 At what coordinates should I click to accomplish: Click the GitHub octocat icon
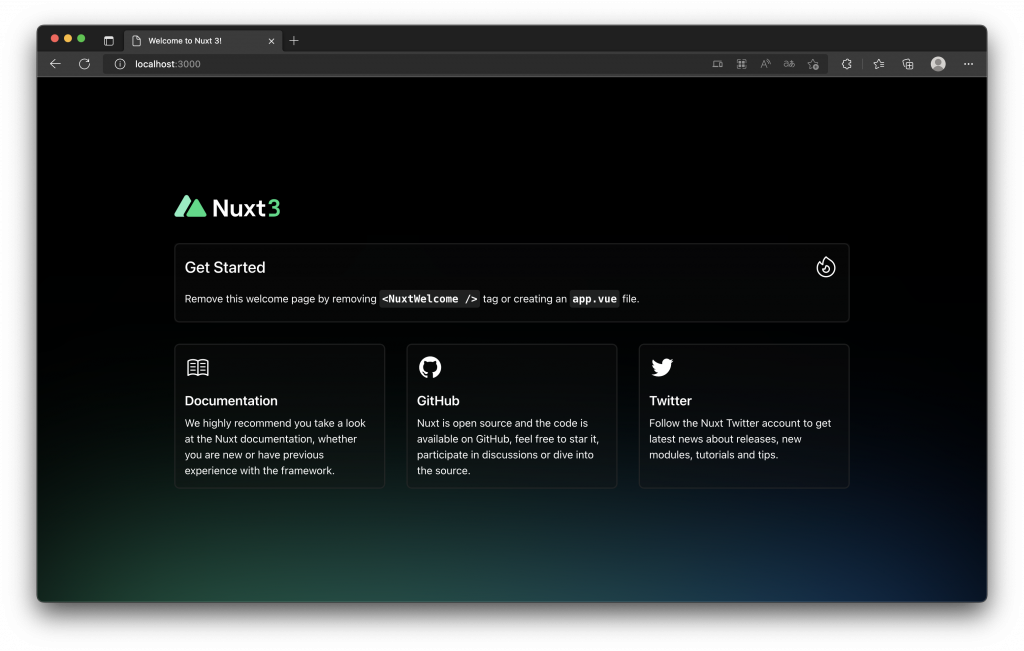click(x=430, y=368)
